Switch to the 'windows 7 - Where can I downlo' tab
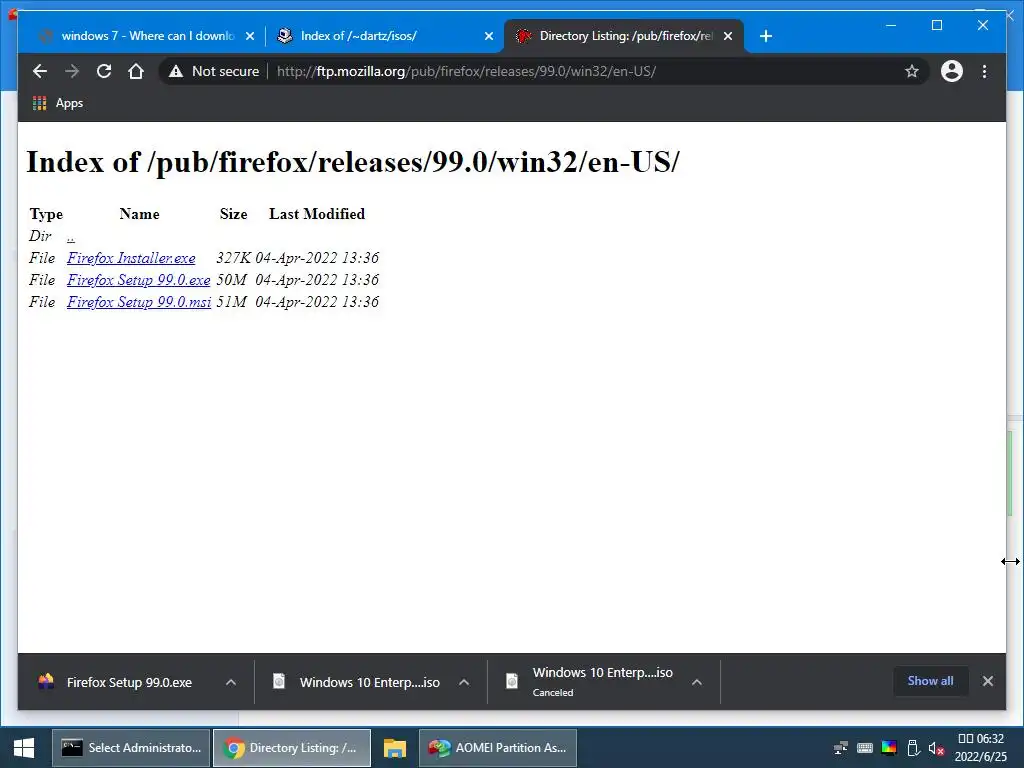 pos(147,36)
